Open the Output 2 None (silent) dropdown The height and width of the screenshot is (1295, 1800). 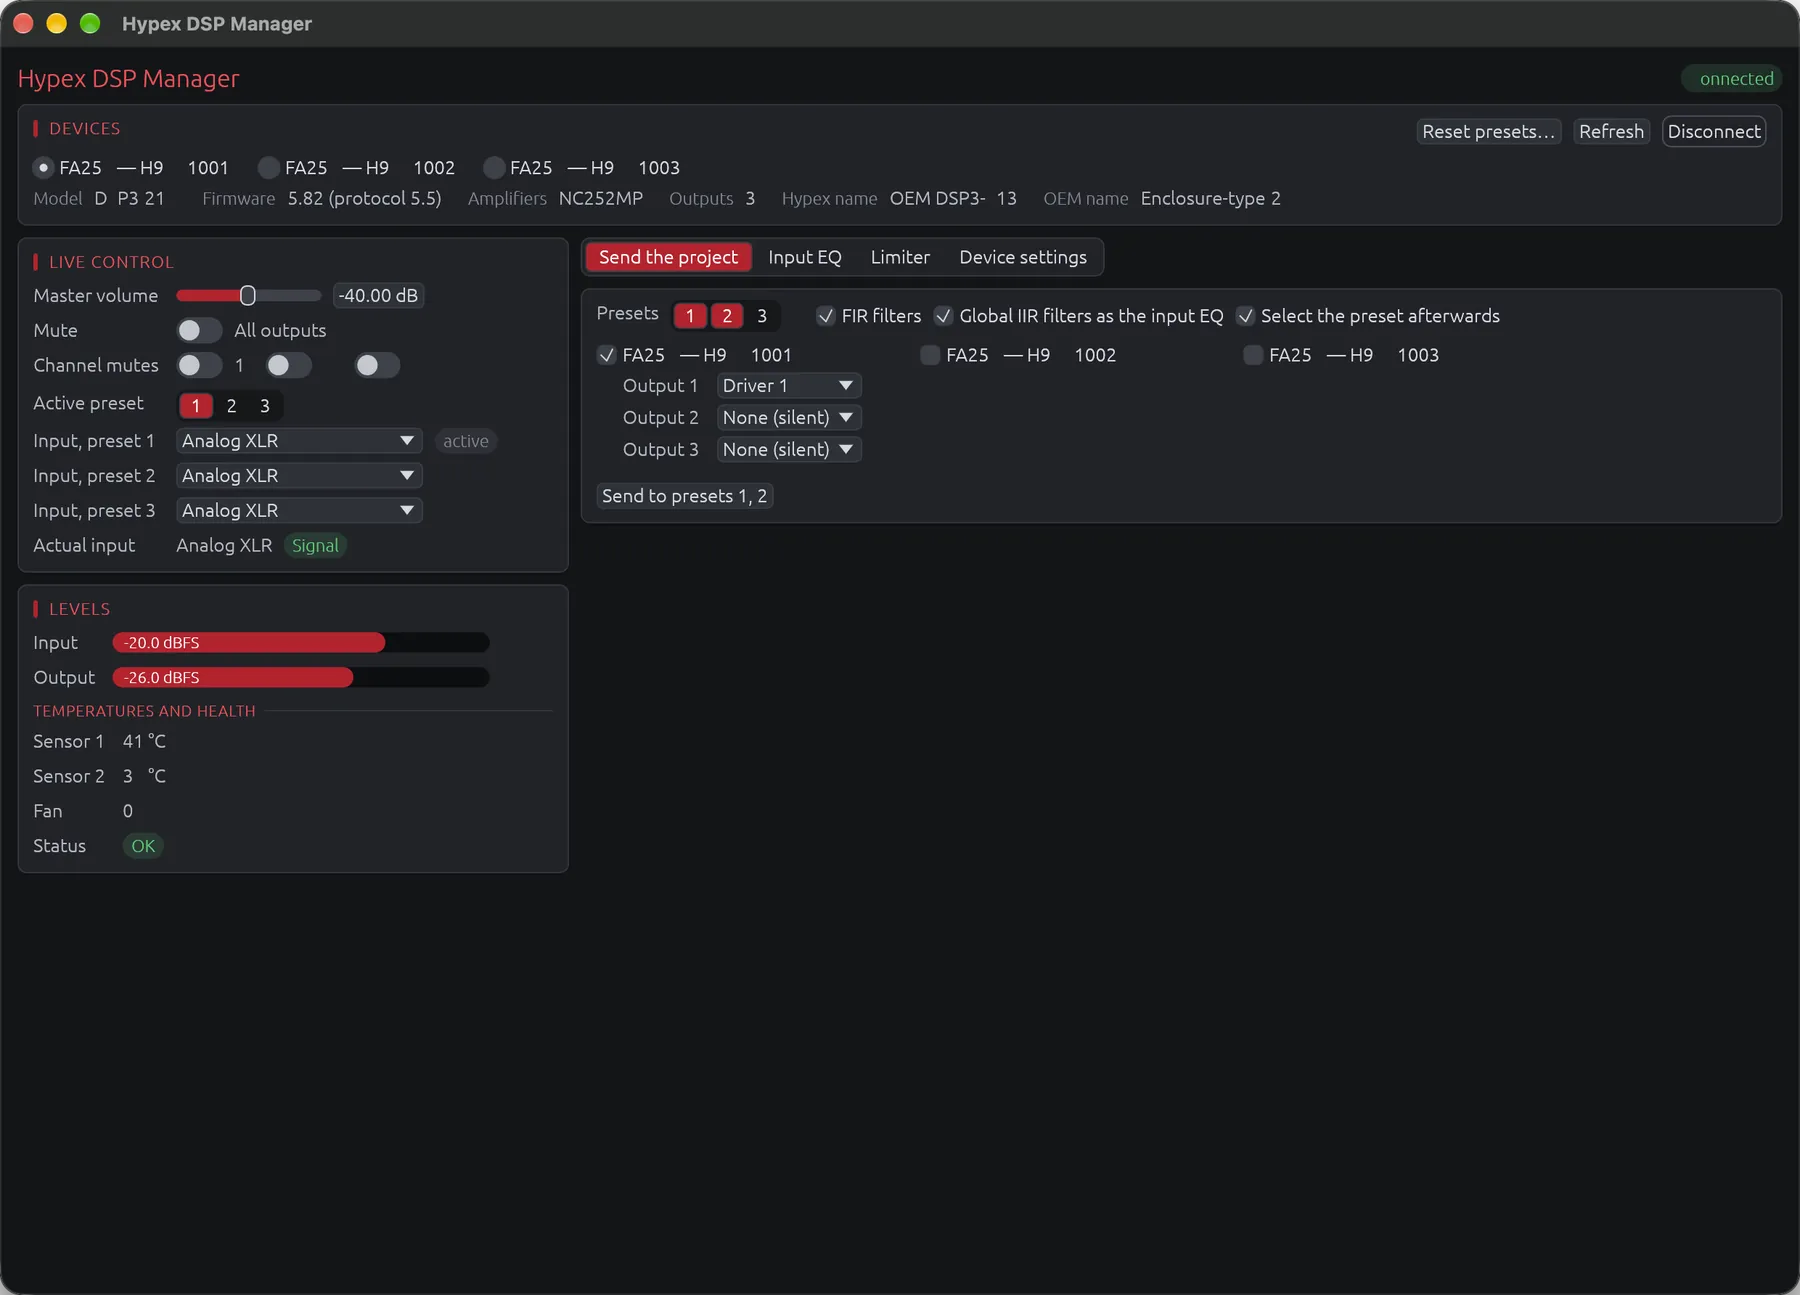click(789, 418)
